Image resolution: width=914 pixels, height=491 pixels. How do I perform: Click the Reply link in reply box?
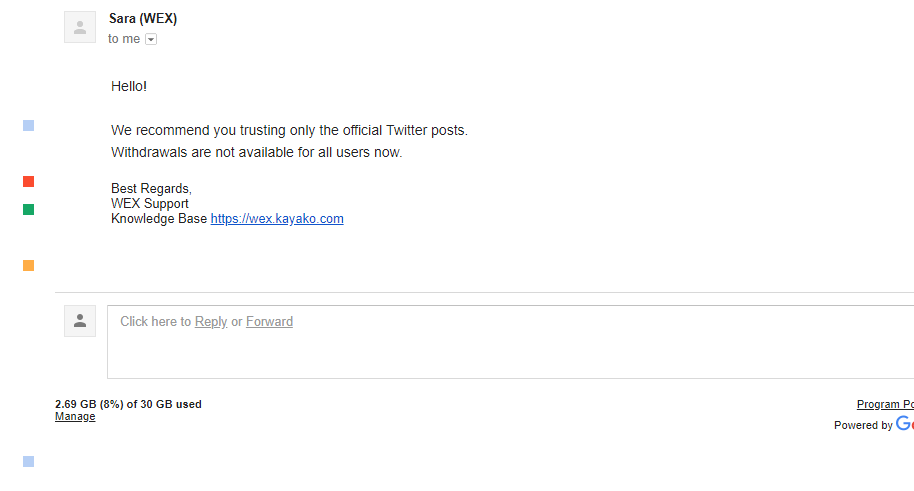[x=210, y=321]
